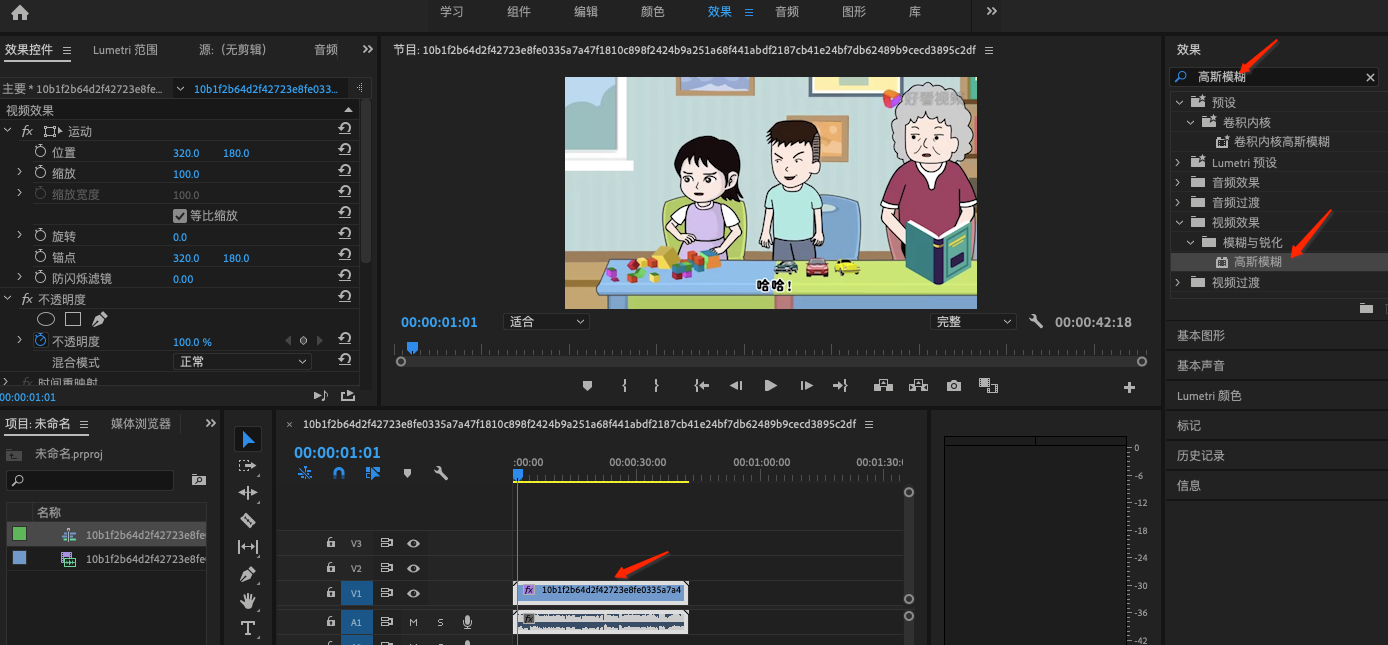Hide track V3 with eye icon
Viewport: 1388px width, 645px height.
[x=413, y=543]
